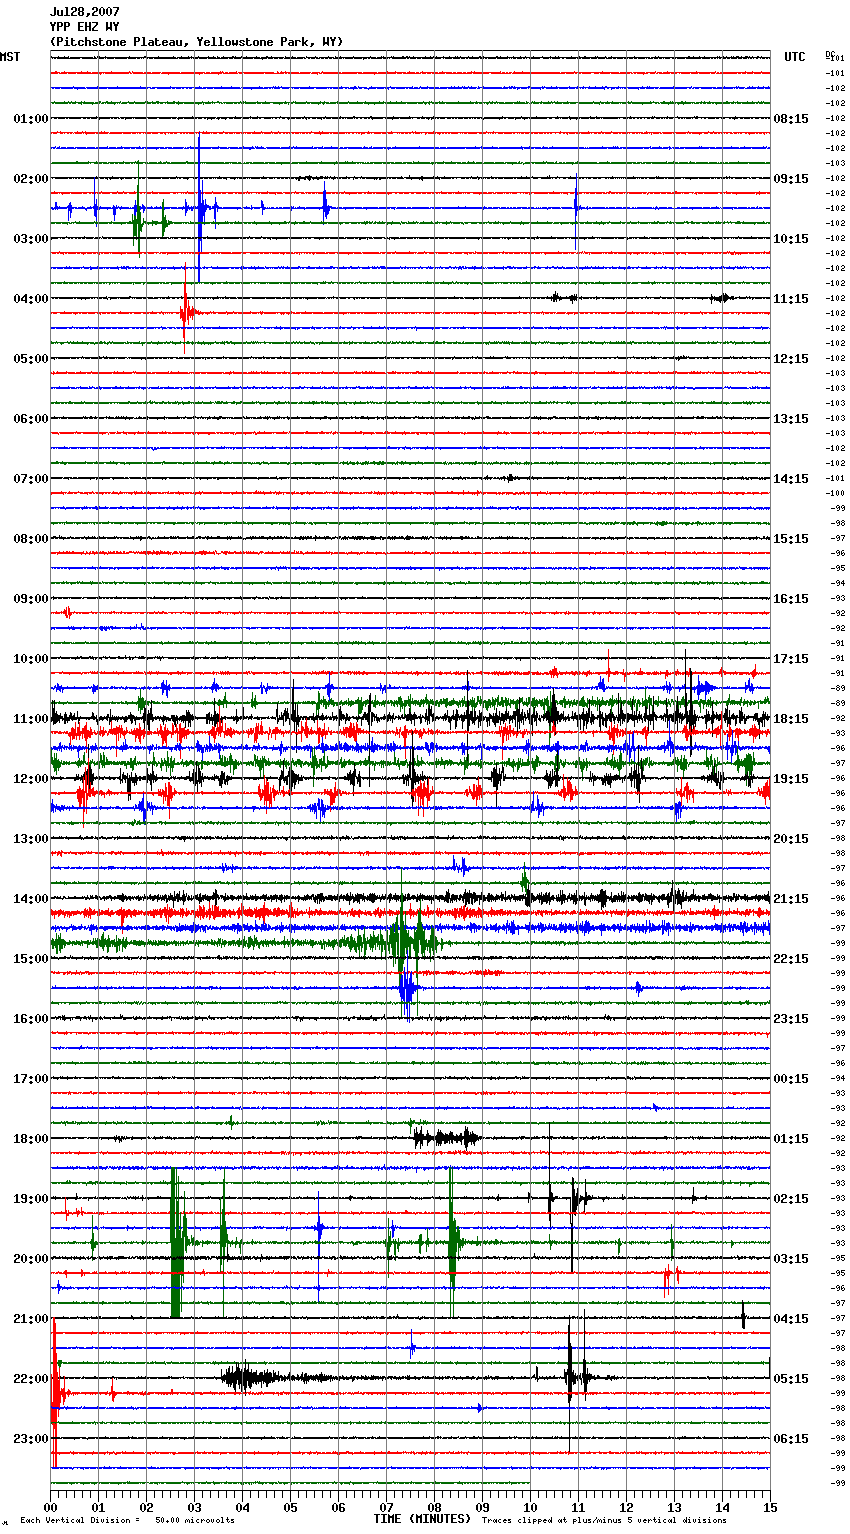Select the 15:00 MST time label

tap(31, 959)
